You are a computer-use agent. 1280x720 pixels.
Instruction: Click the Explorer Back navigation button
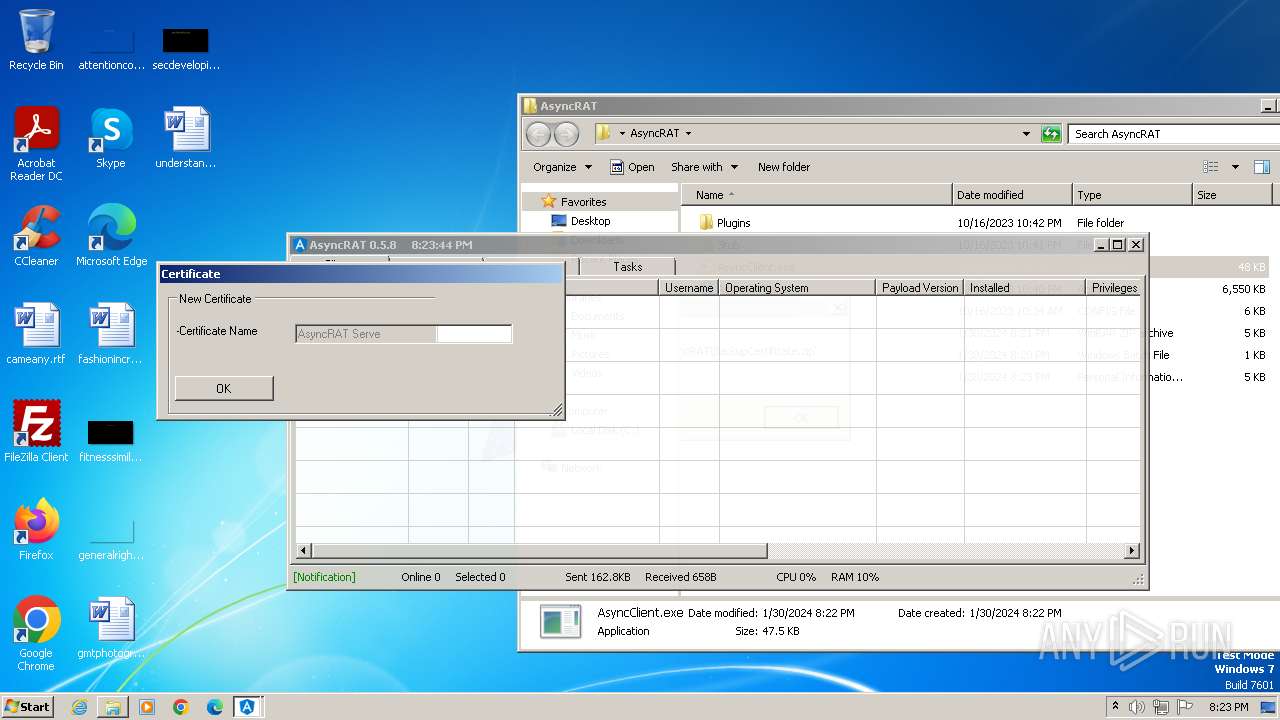538,134
